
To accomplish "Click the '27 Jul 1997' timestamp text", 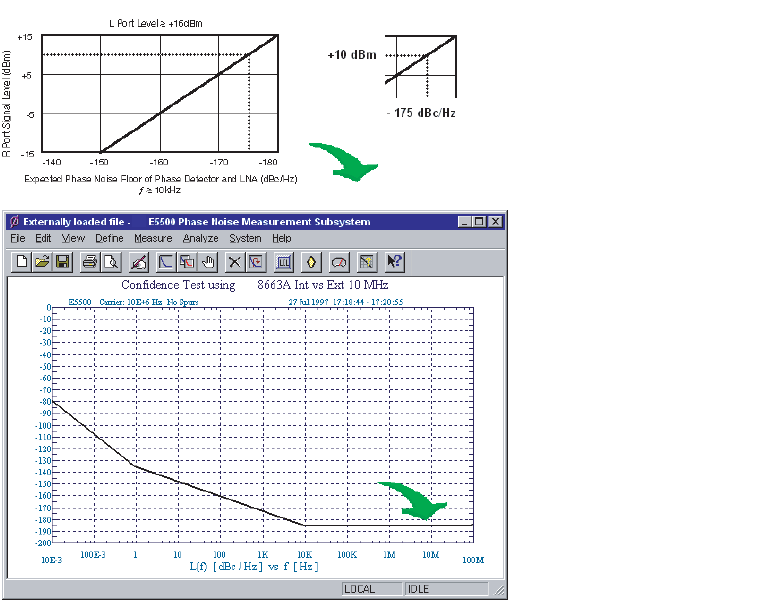I will click(x=310, y=302).
